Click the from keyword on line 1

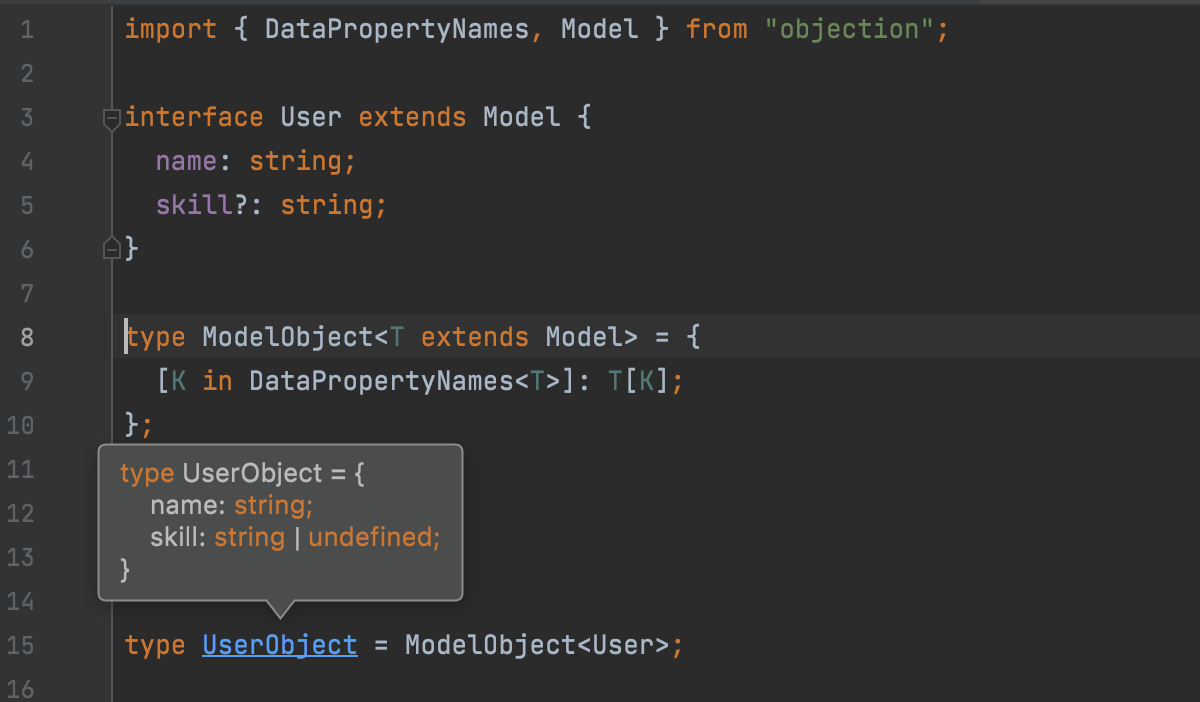tap(716, 30)
